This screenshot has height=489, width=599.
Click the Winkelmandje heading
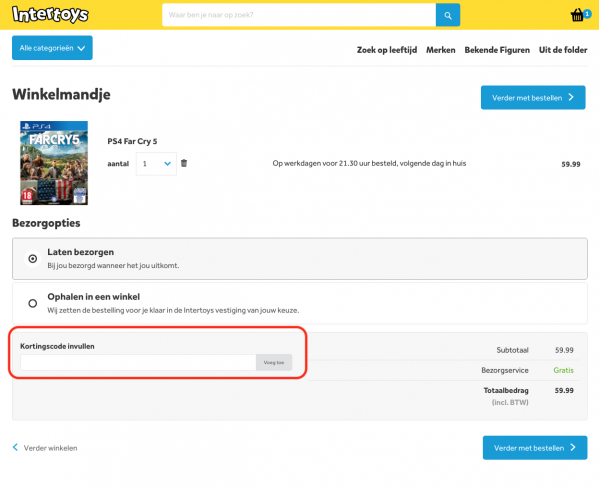point(61,94)
